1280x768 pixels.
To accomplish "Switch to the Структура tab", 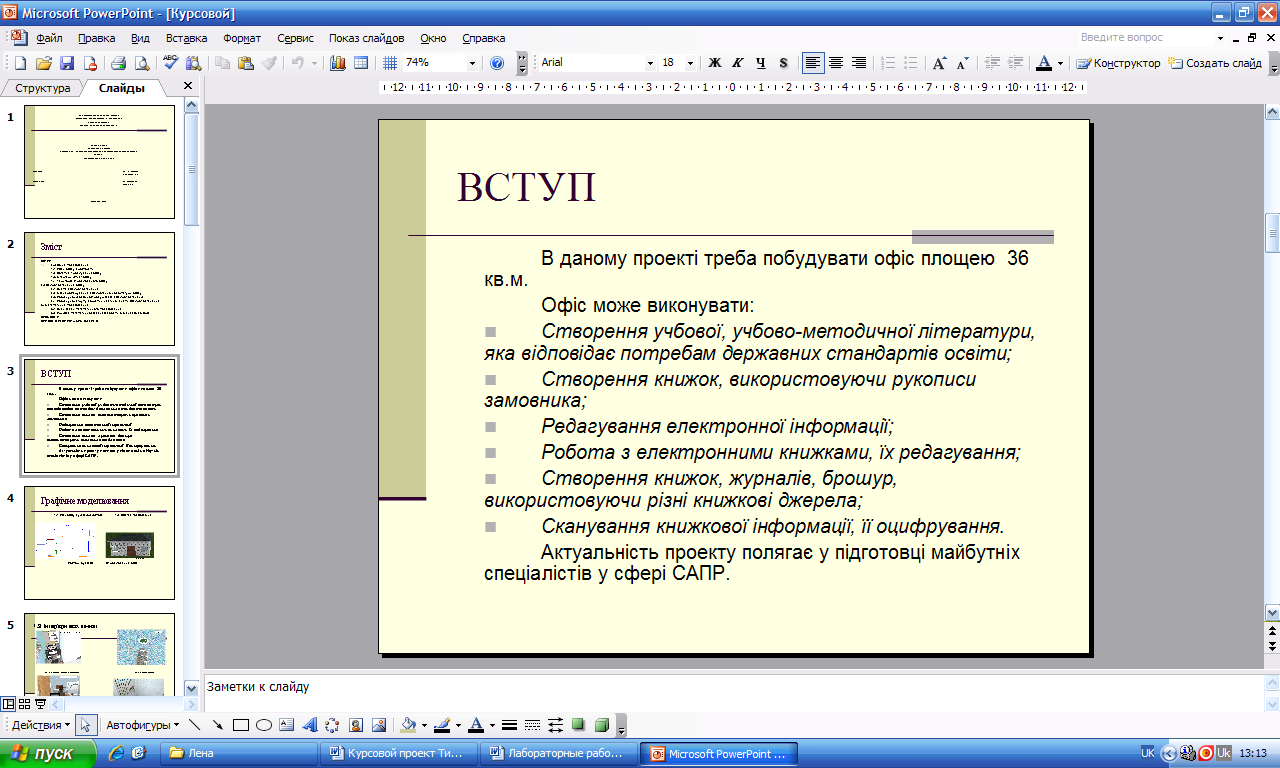I will (43, 88).
